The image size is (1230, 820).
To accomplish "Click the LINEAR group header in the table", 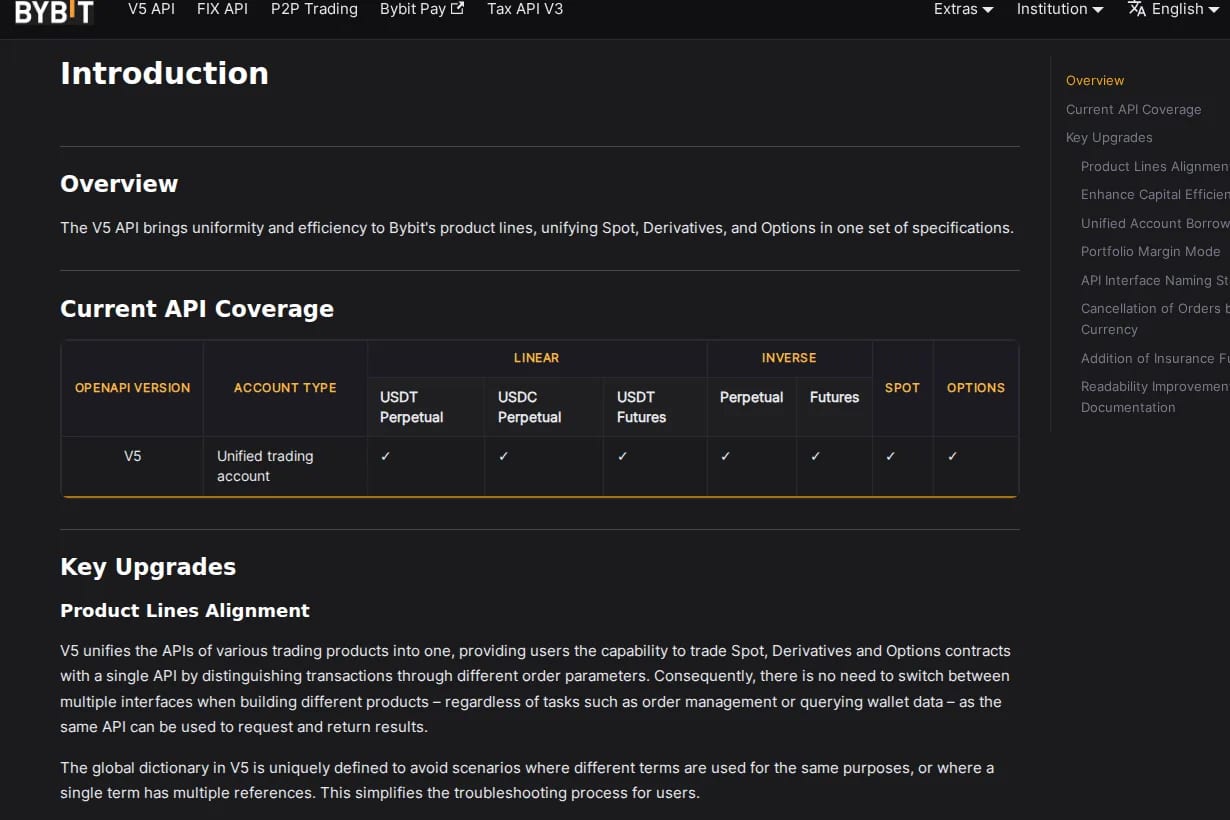I will tap(537, 358).
